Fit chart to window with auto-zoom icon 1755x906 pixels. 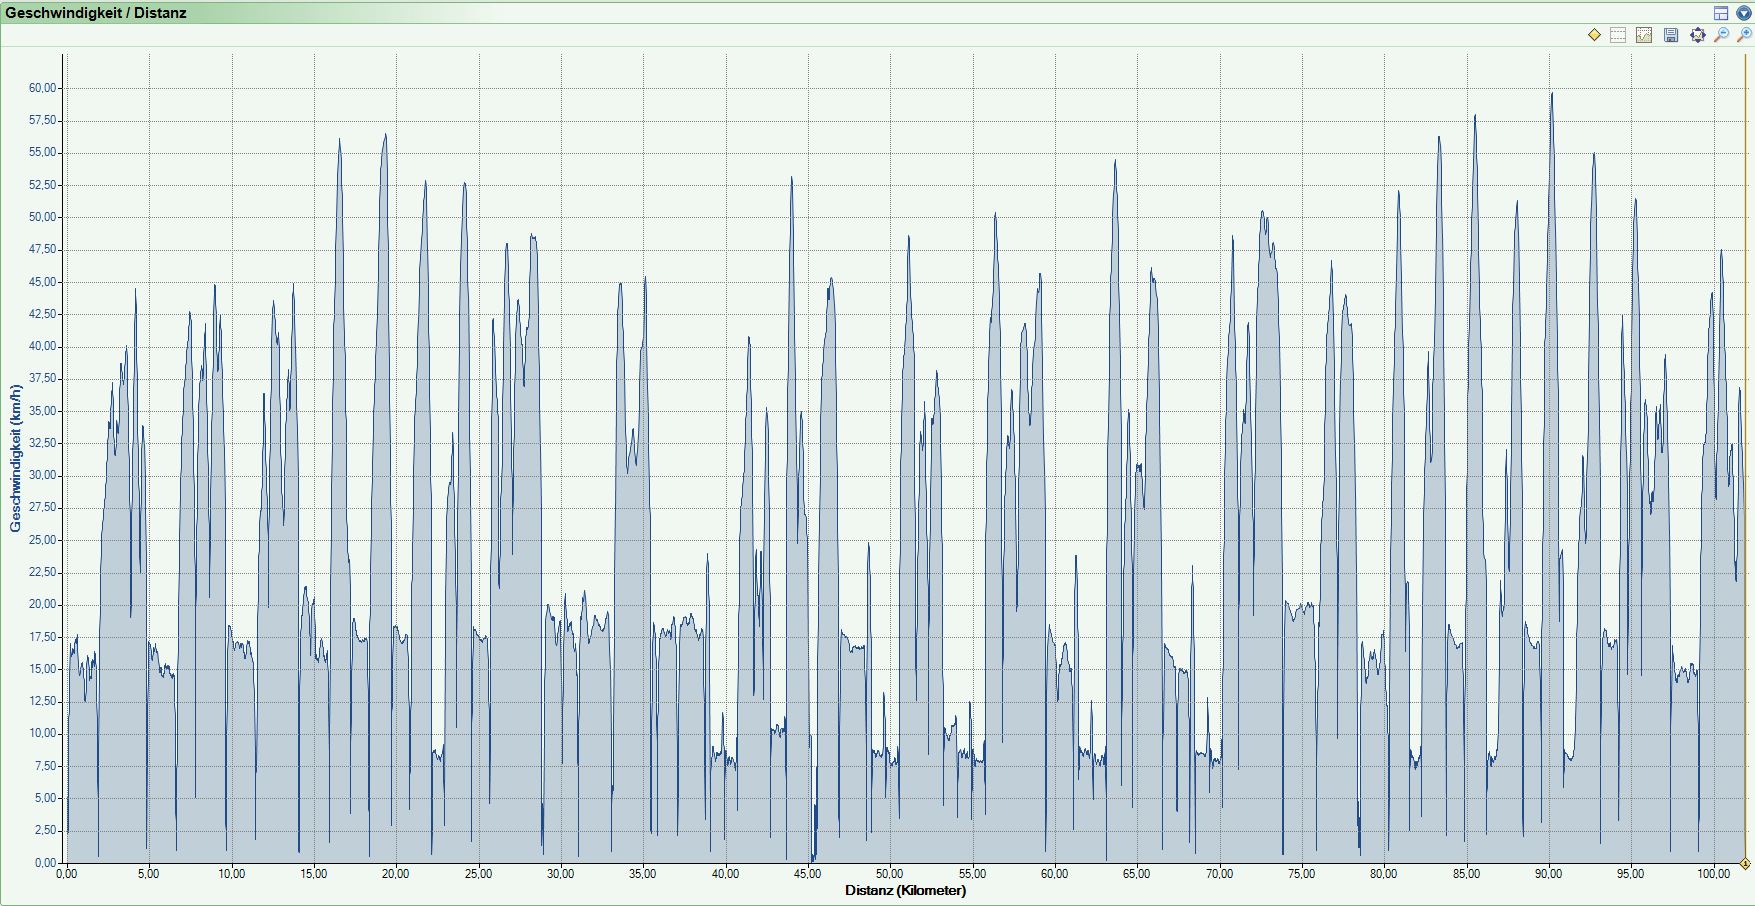tap(1697, 35)
